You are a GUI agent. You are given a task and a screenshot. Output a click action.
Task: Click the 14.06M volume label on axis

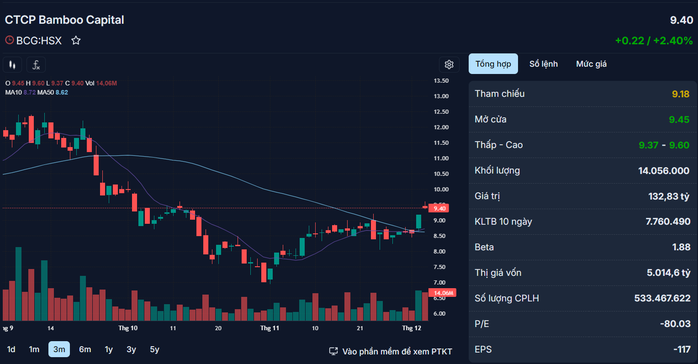(x=442, y=293)
